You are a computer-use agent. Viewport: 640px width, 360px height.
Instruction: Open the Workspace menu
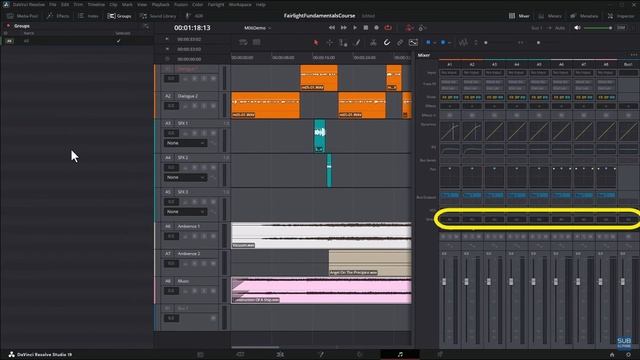click(x=240, y=4)
